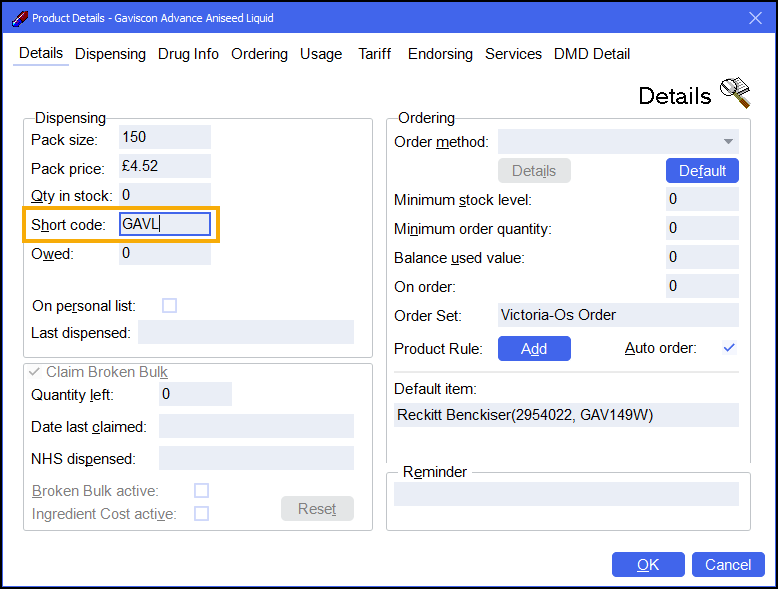
Task: Tick the On personal list checkbox
Action: [169, 306]
